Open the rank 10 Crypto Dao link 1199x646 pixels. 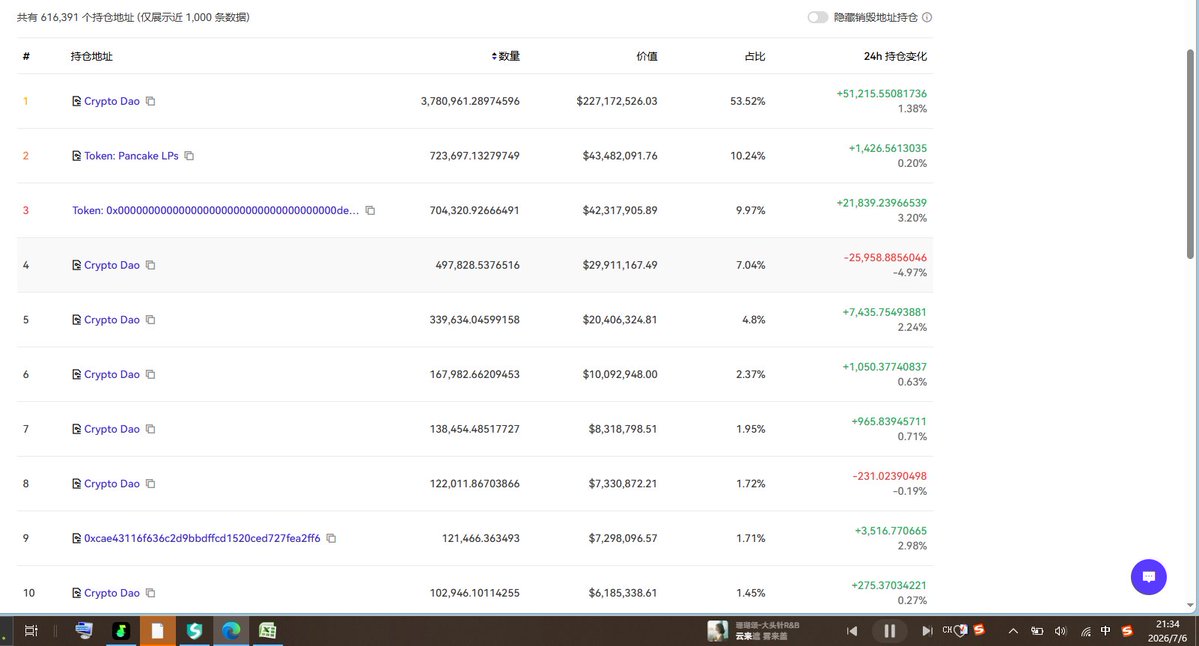point(112,592)
